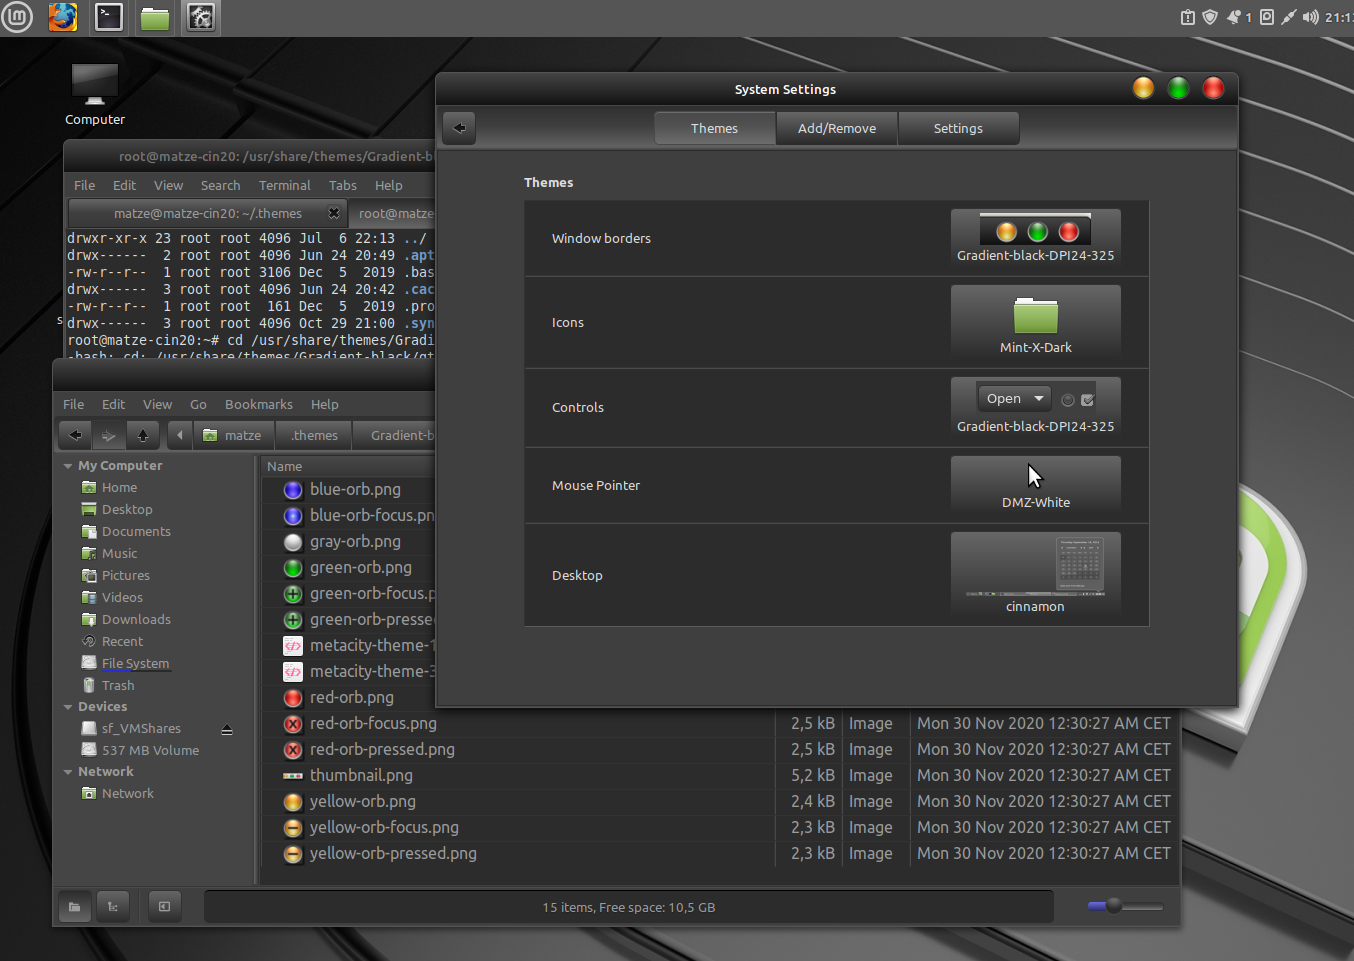Open the file manager View menu
Image resolution: width=1354 pixels, height=961 pixels.
pyautogui.click(x=157, y=404)
